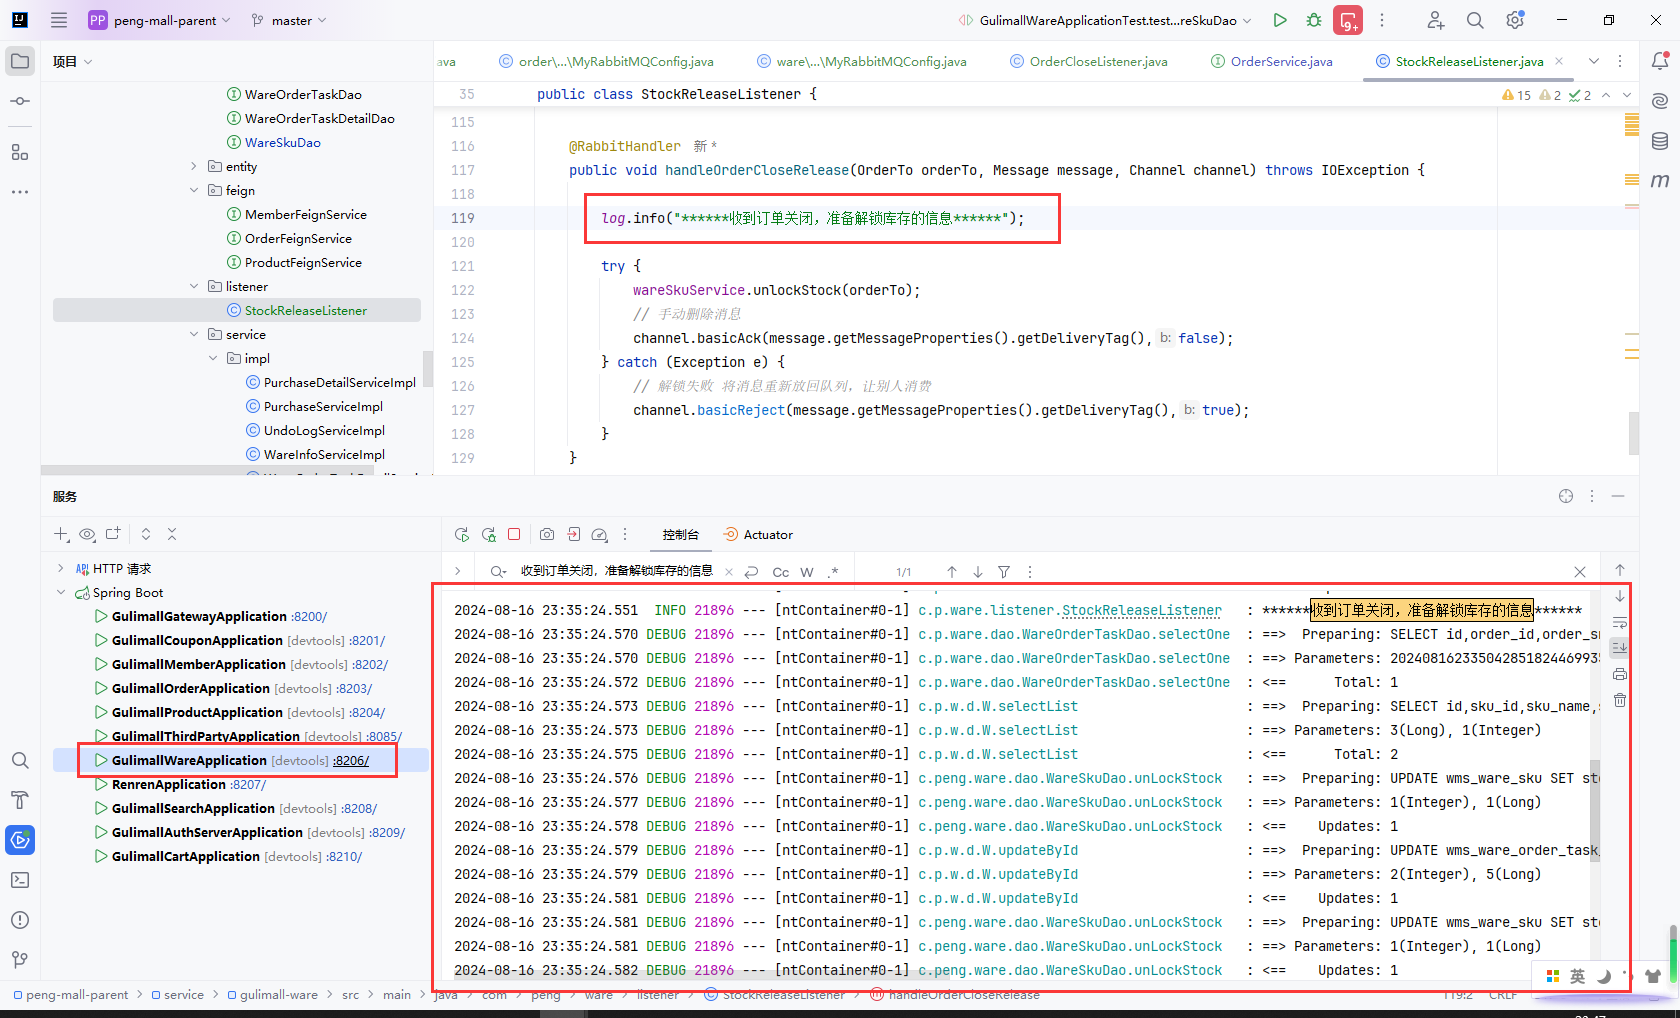Viewport: 1680px width, 1018px height.
Task: Open the main menu hamburger icon
Action: click(x=59, y=20)
